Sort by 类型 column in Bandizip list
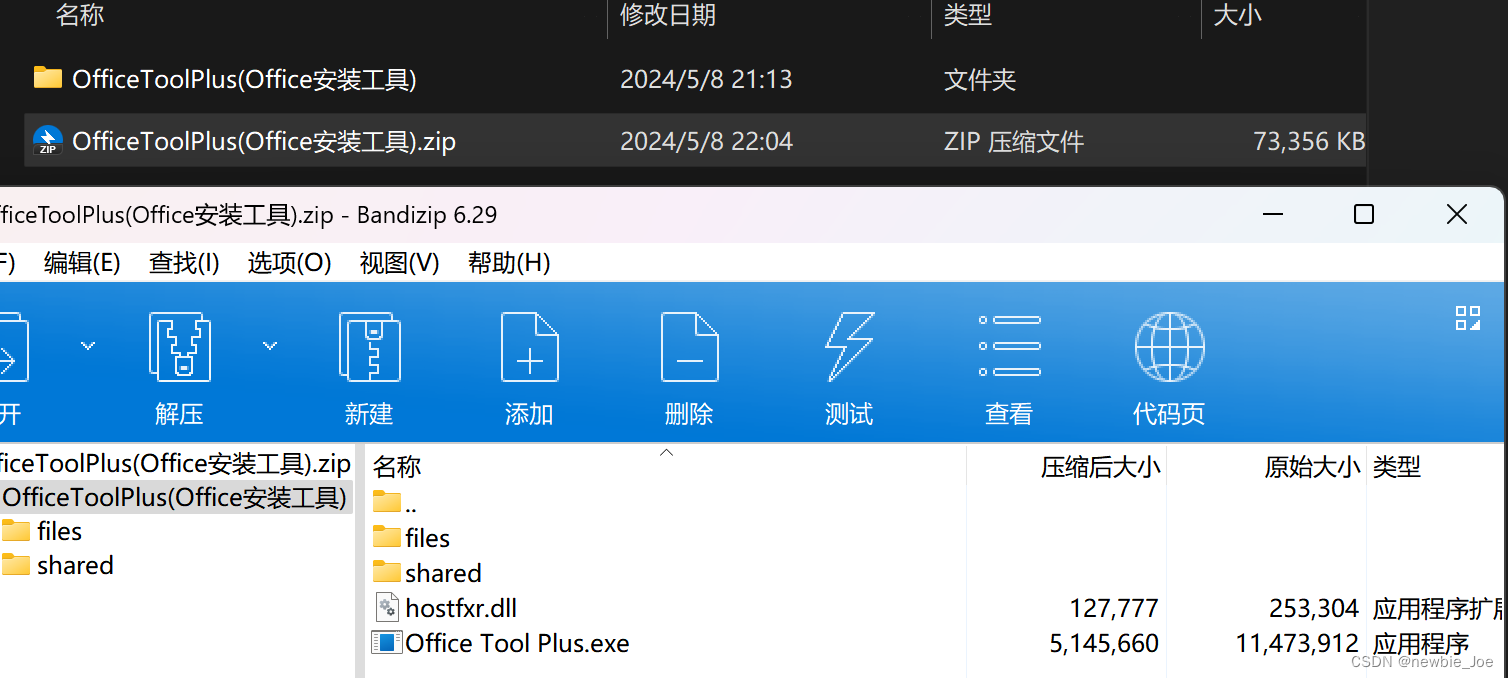The height and width of the screenshot is (678, 1508). 1397,466
